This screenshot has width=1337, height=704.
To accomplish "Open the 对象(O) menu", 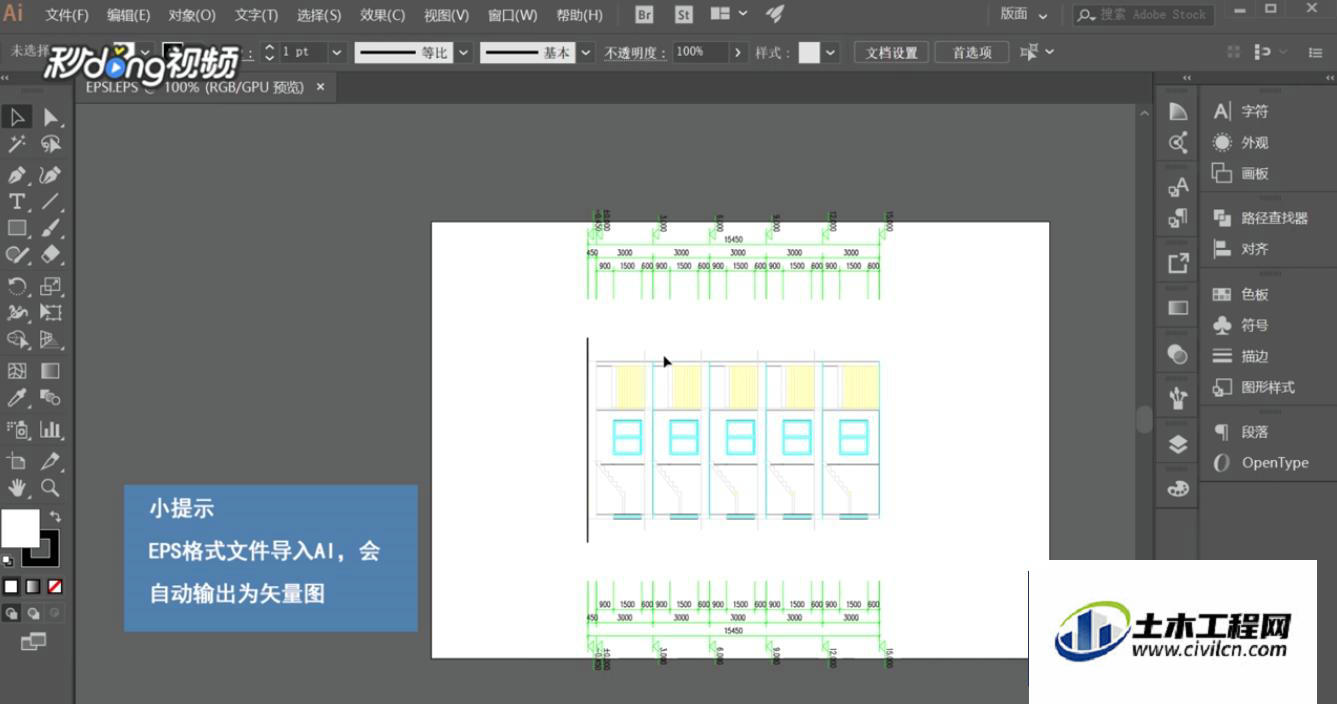I will pyautogui.click(x=192, y=15).
